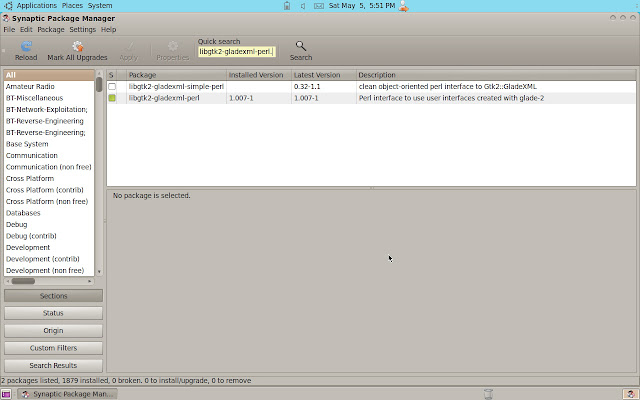Click the Properties gear icon
The width and height of the screenshot is (640, 400).
click(x=173, y=46)
